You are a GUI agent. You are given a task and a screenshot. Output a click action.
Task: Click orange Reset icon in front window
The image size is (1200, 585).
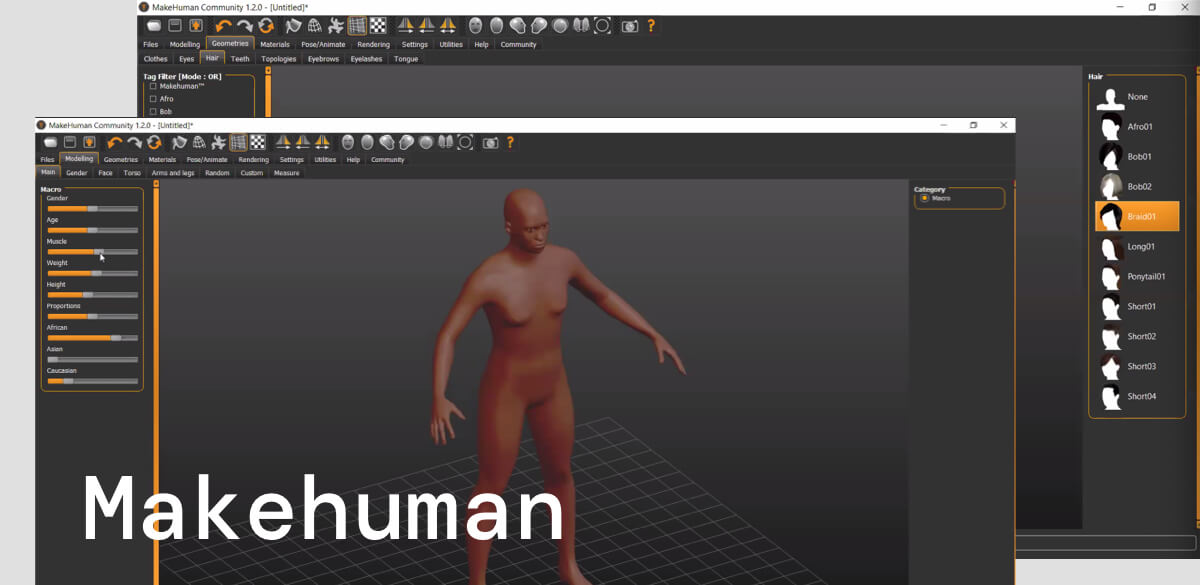154,143
